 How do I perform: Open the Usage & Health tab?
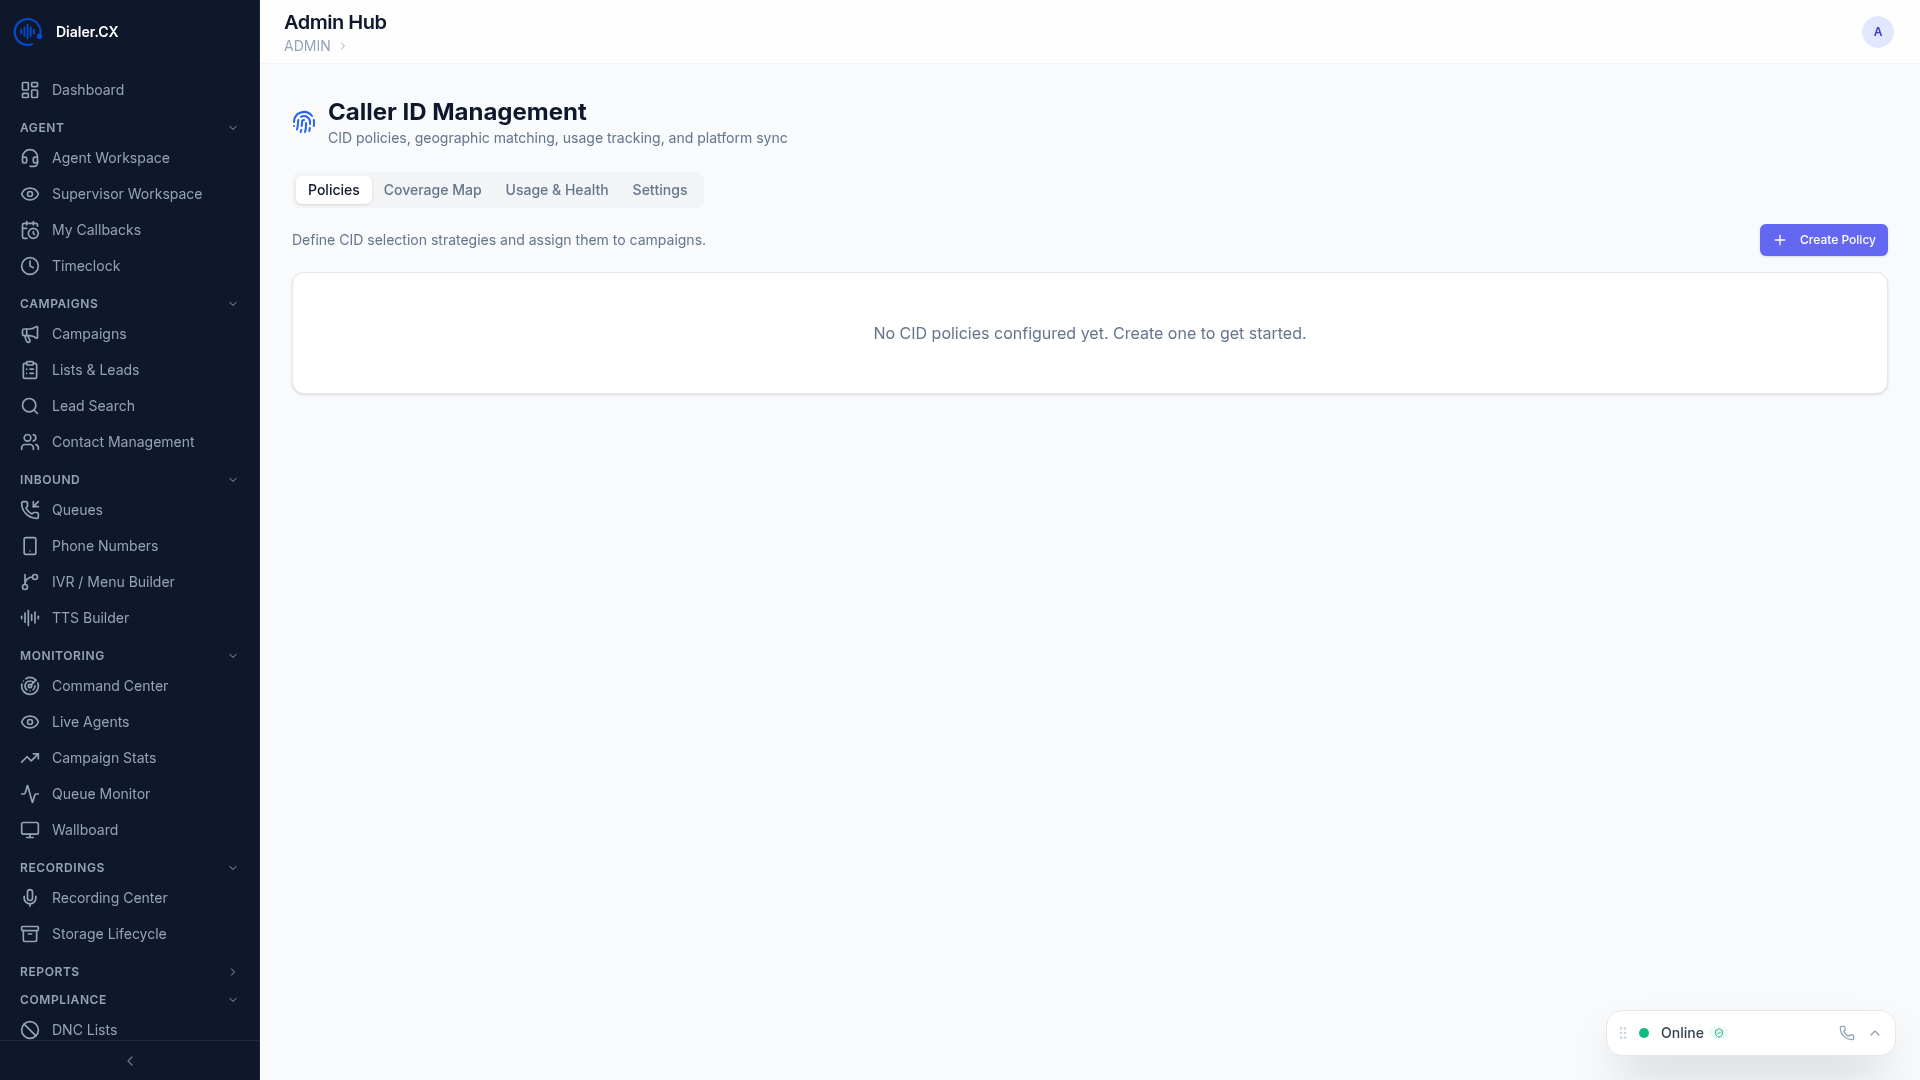pyautogui.click(x=556, y=190)
